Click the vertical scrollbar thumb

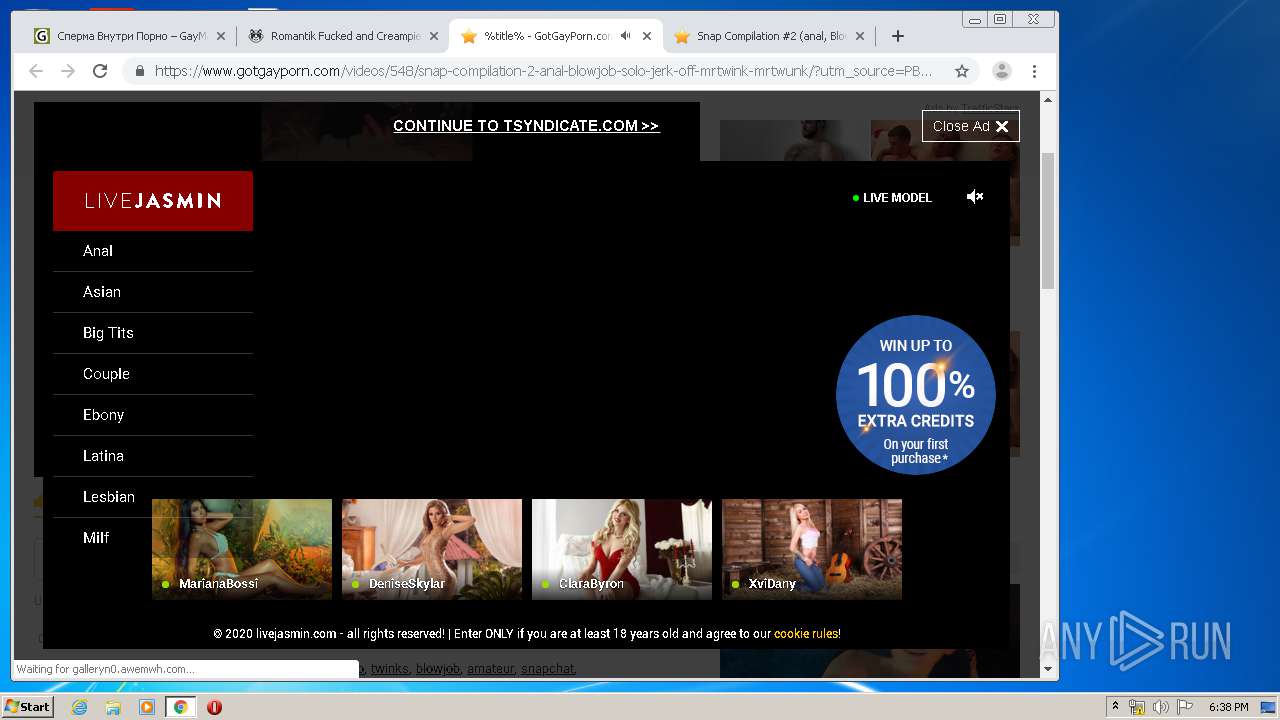[1048, 220]
